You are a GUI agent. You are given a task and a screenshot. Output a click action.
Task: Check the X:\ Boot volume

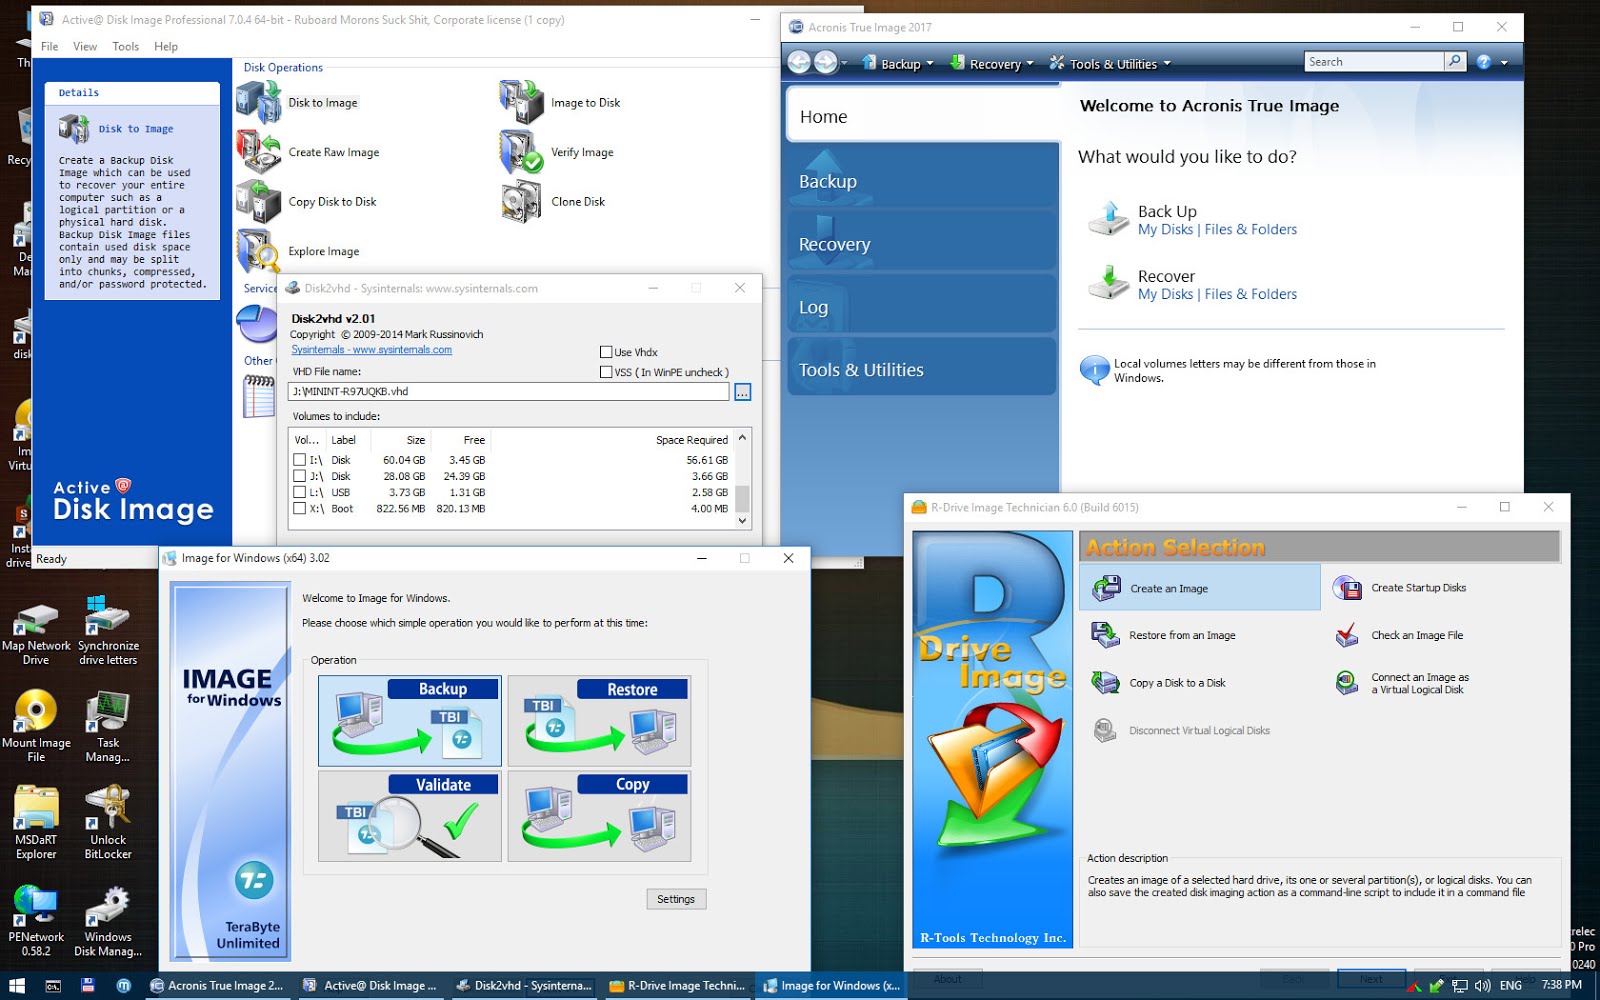299,508
